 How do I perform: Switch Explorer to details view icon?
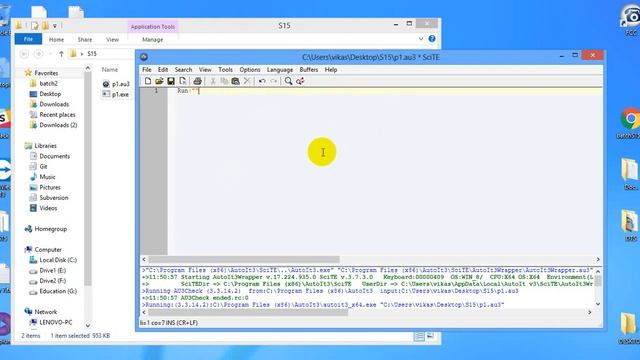[x=419, y=336]
